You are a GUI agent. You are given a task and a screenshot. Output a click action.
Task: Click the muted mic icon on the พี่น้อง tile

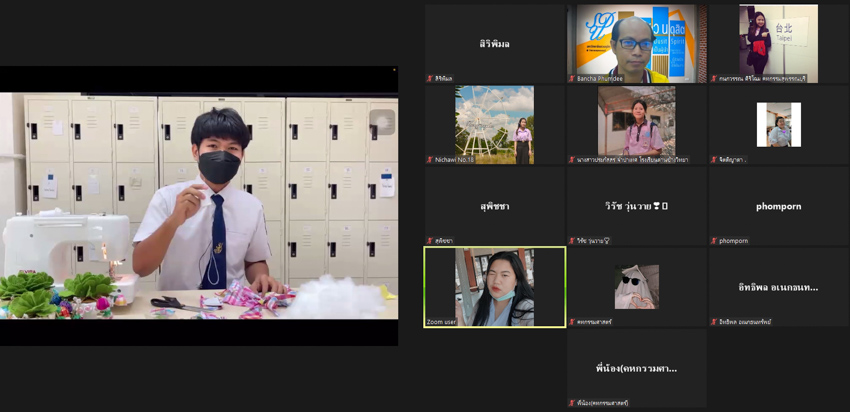click(x=572, y=403)
